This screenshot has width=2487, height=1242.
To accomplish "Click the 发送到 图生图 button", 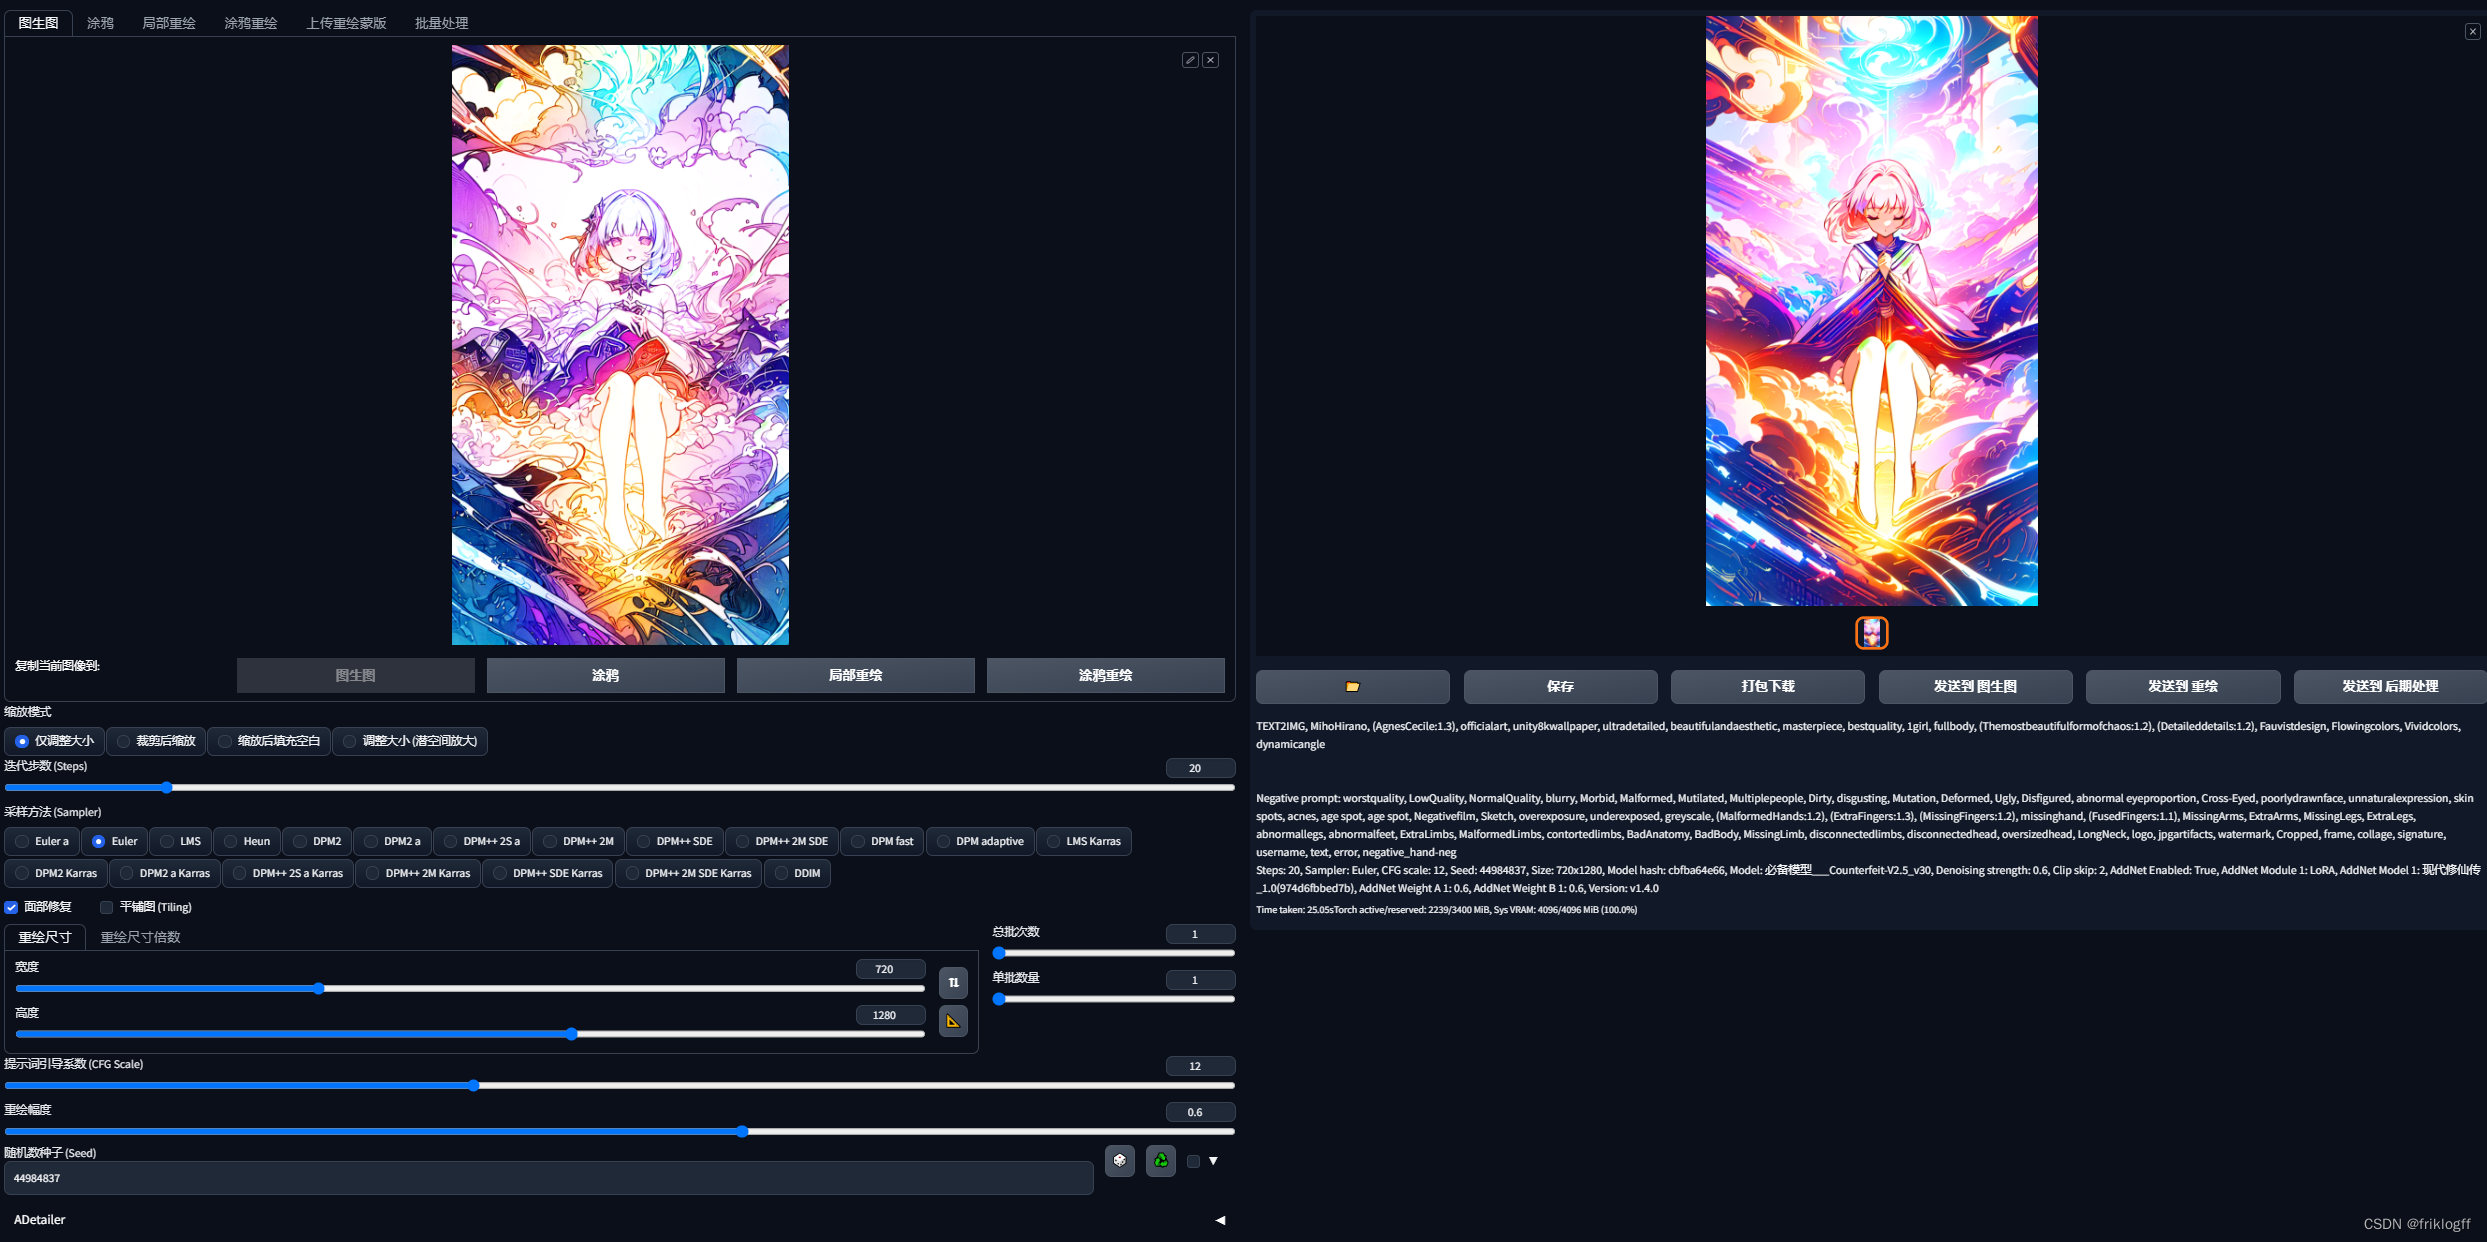I will pyautogui.click(x=1974, y=687).
